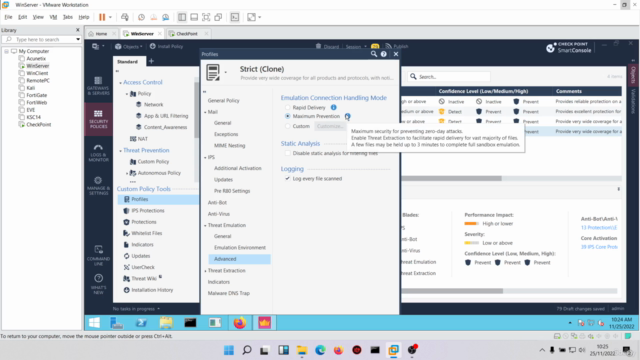Click profiles table horizontal scrollbar
640x360 pixels.
451,178
